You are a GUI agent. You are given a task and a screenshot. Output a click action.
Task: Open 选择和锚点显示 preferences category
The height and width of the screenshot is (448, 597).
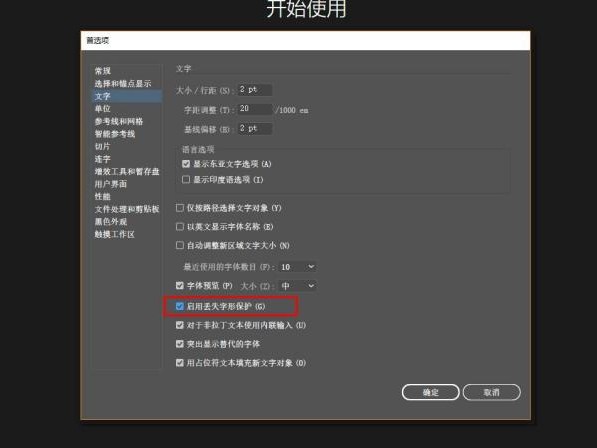click(123, 84)
